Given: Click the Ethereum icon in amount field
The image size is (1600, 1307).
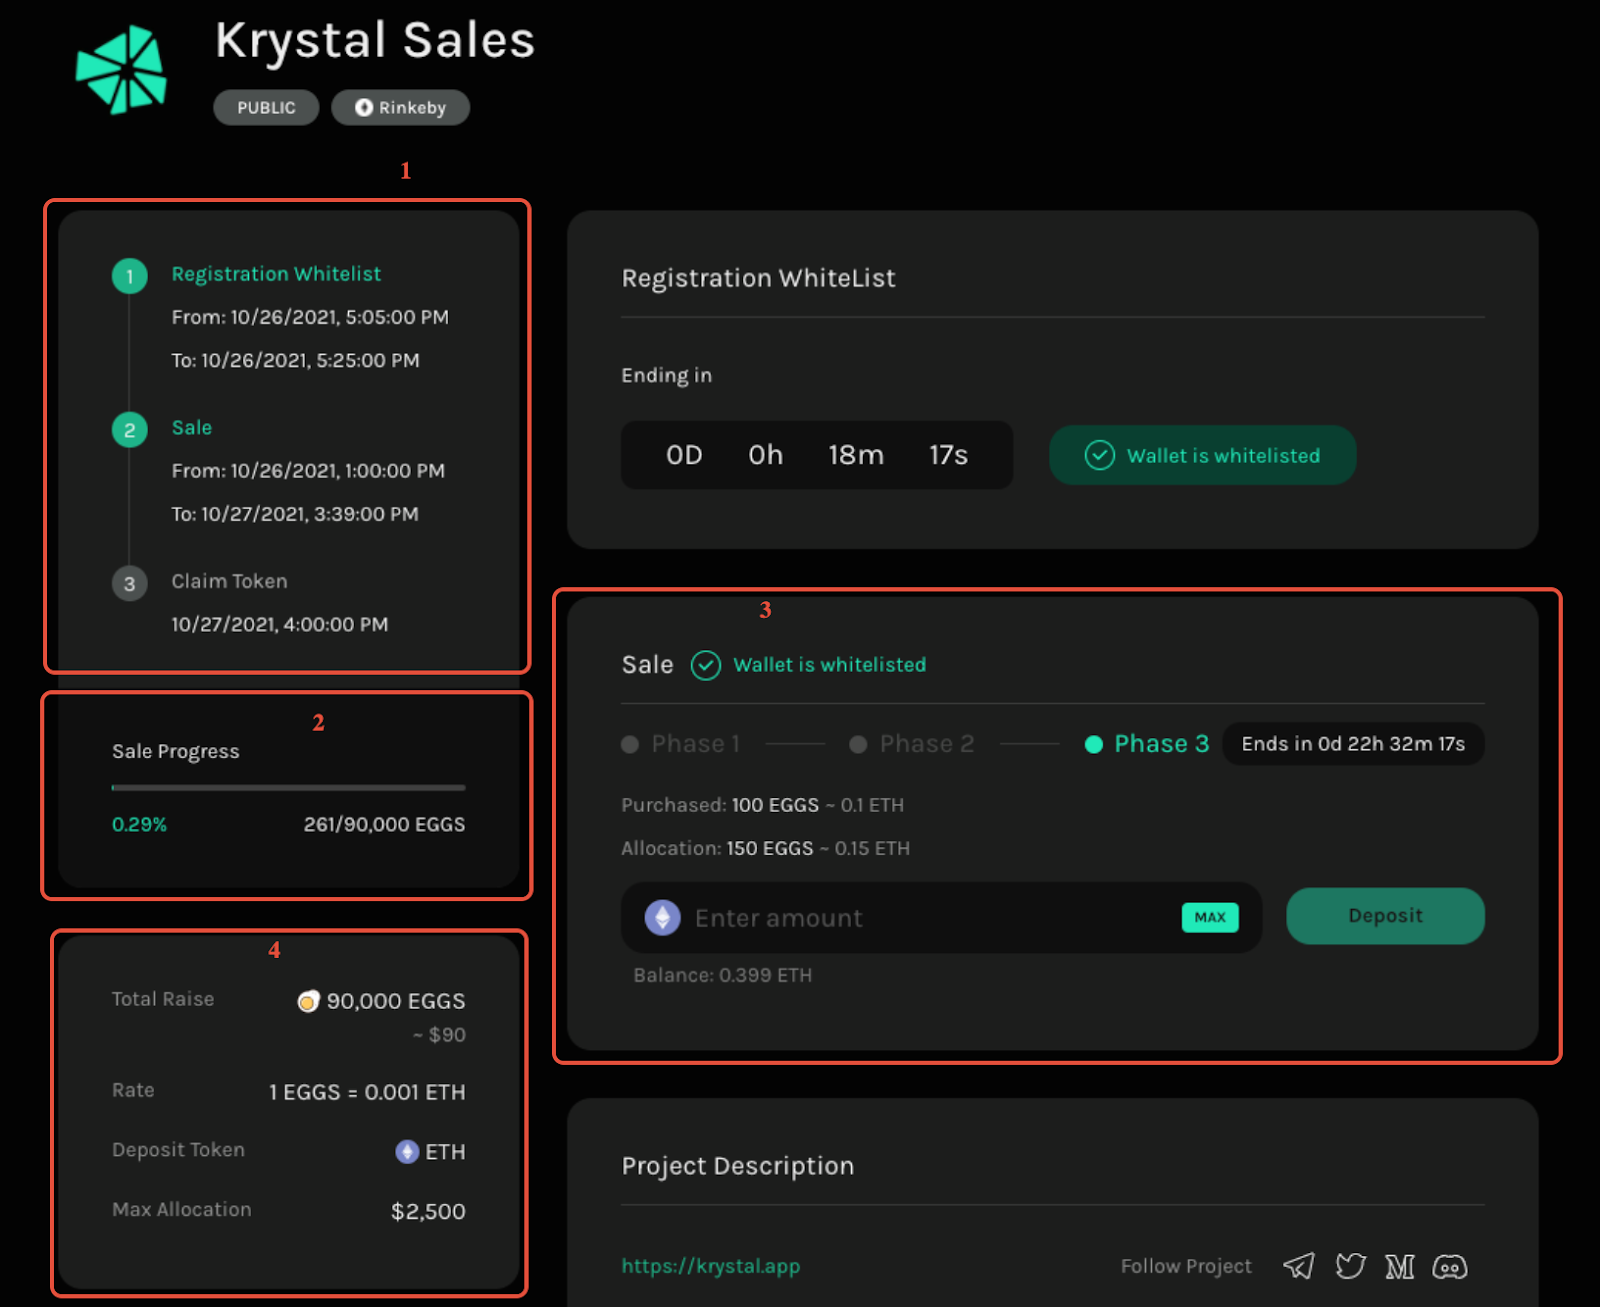Looking at the screenshot, I should [662, 917].
